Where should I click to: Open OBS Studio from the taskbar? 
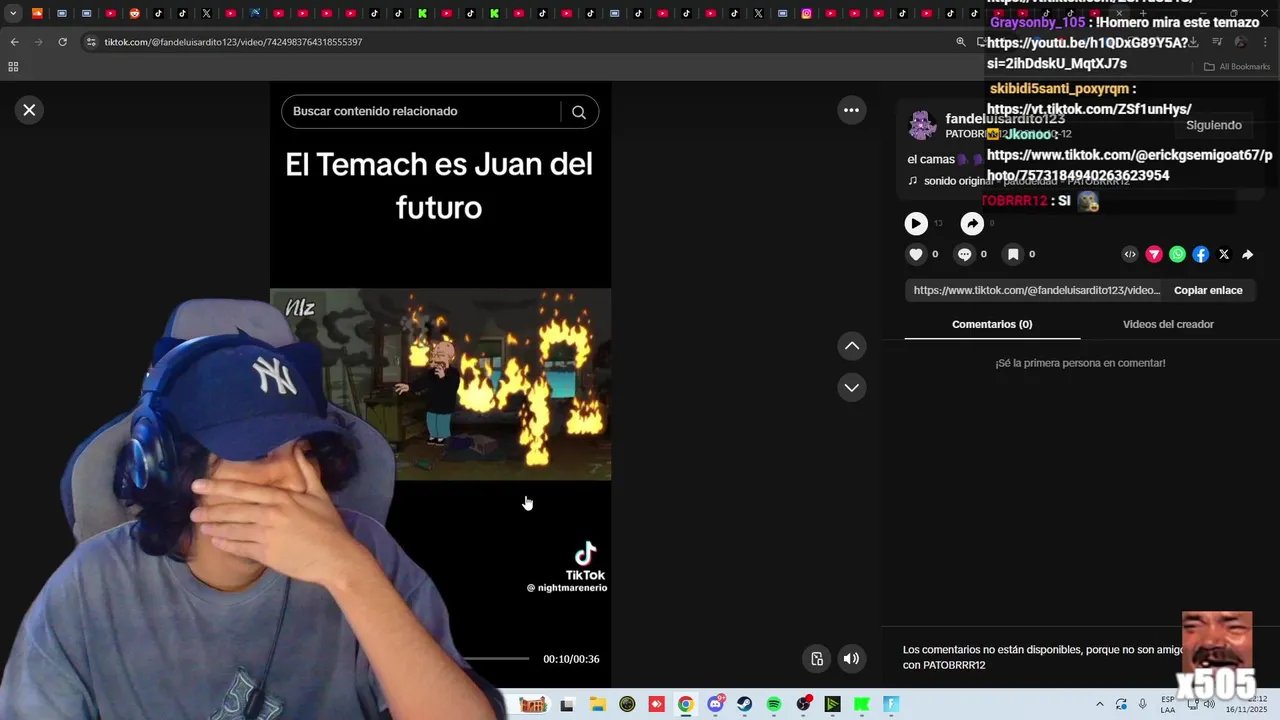coord(803,704)
